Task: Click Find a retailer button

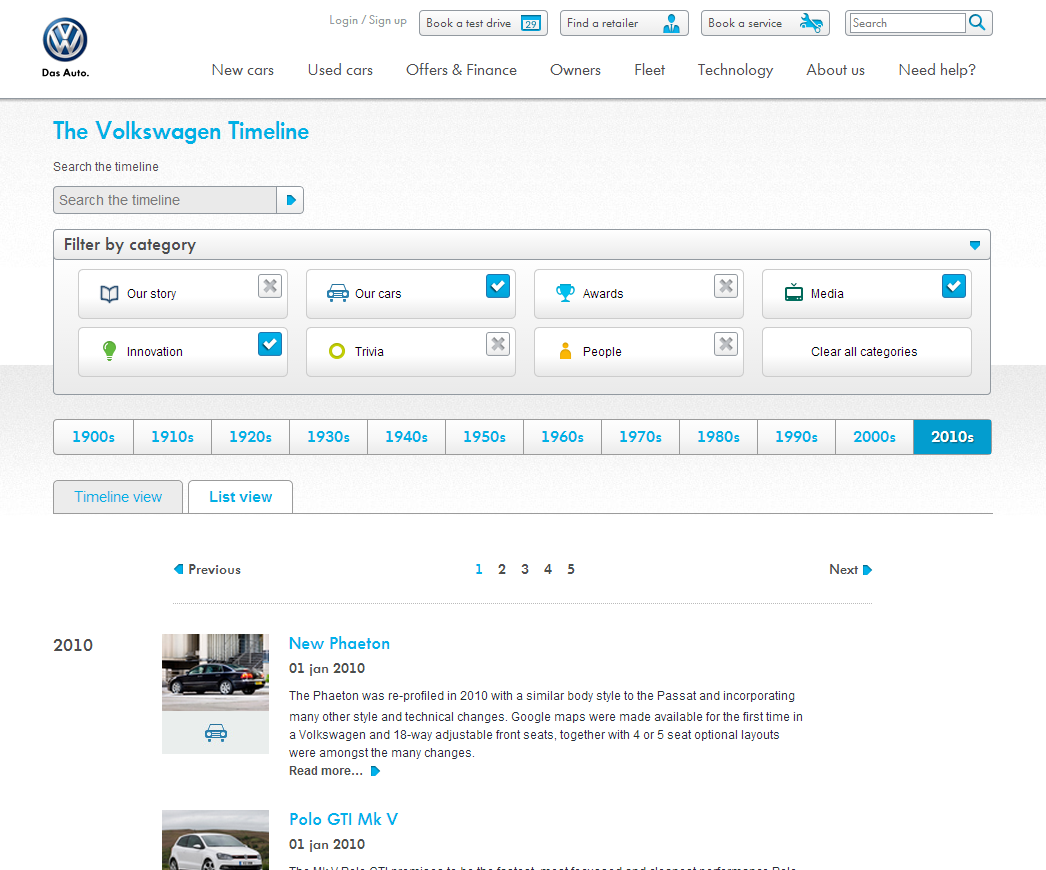Action: 624,23
